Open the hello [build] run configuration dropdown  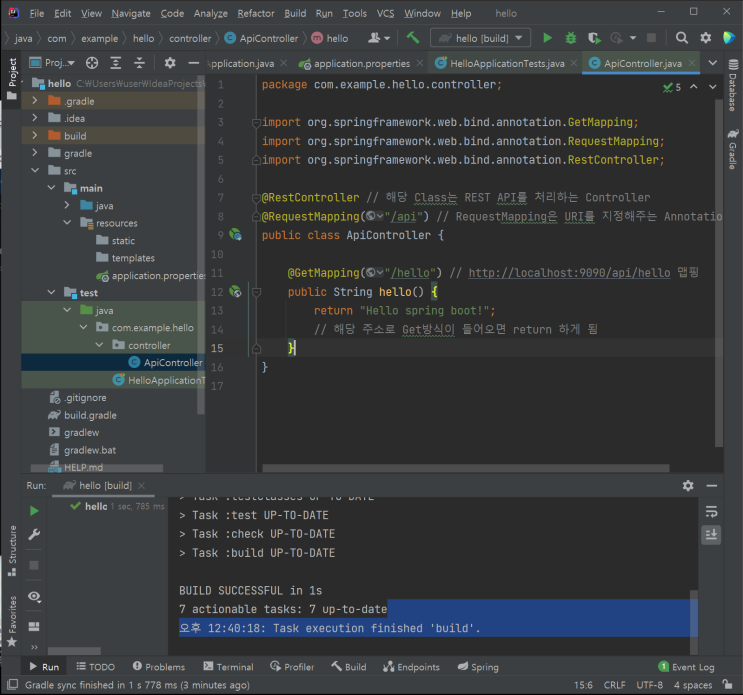tap(480, 38)
